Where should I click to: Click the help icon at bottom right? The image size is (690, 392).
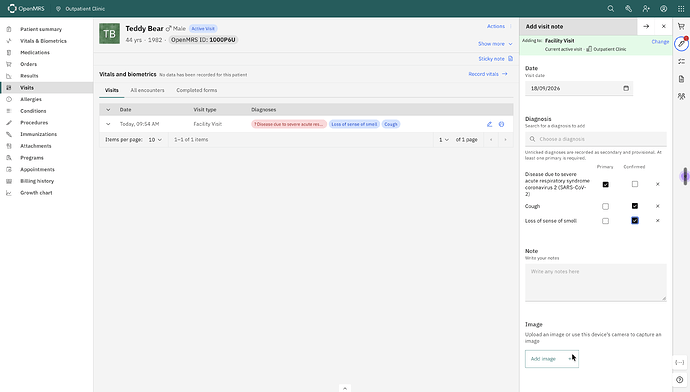click(680, 380)
